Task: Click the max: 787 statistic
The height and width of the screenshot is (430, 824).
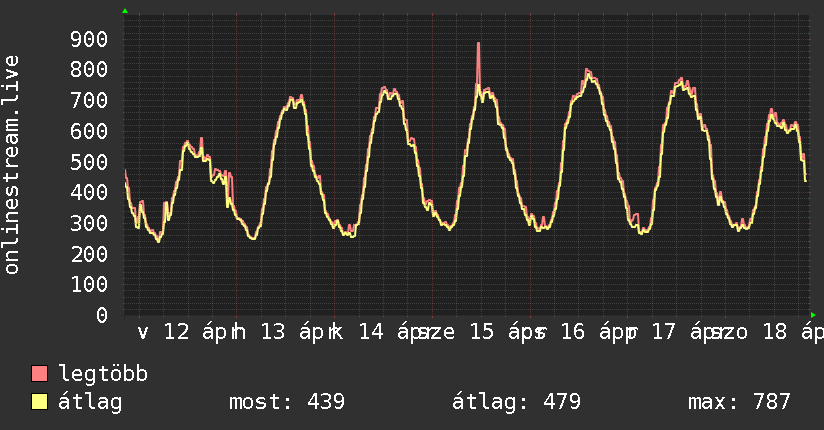Action: pyautogui.click(x=739, y=402)
